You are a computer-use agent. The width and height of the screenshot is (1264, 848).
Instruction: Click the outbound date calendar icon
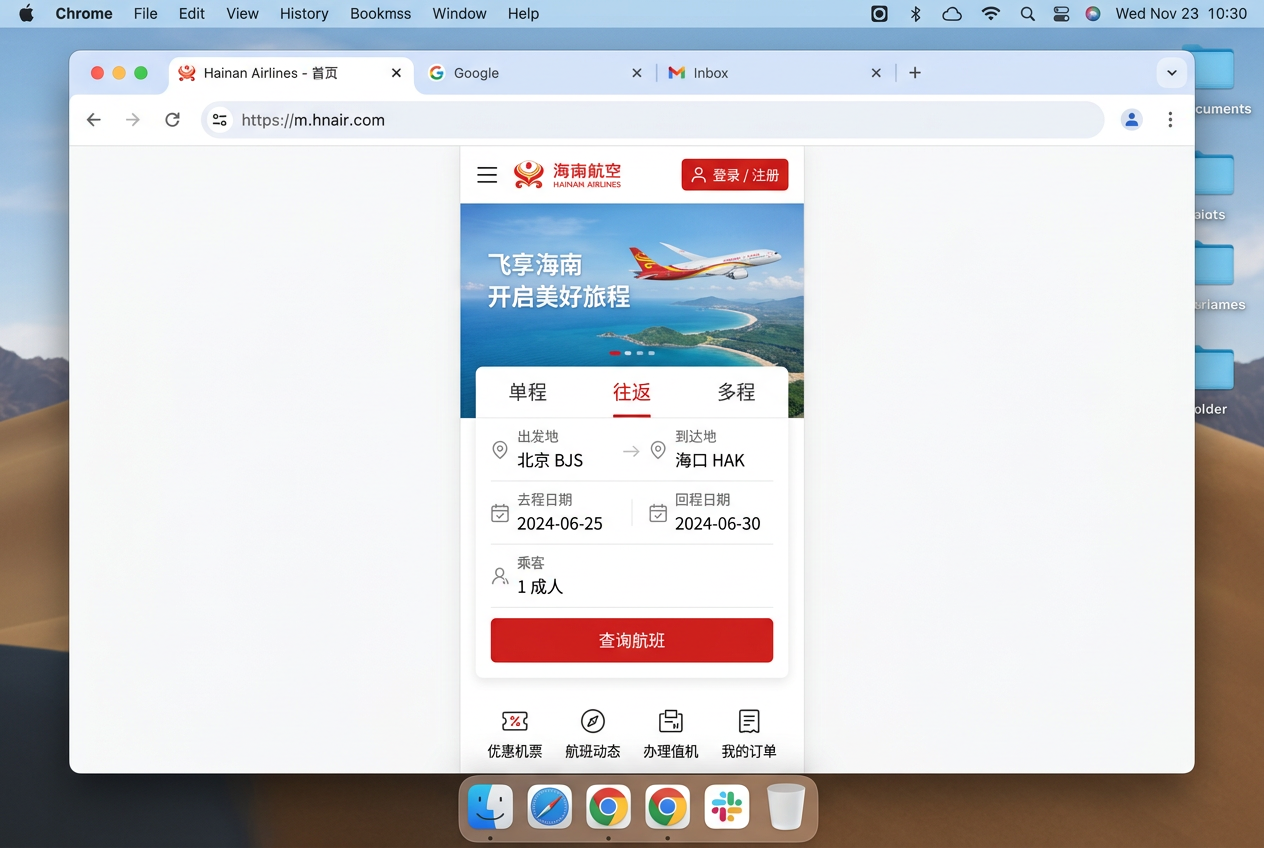click(x=500, y=513)
